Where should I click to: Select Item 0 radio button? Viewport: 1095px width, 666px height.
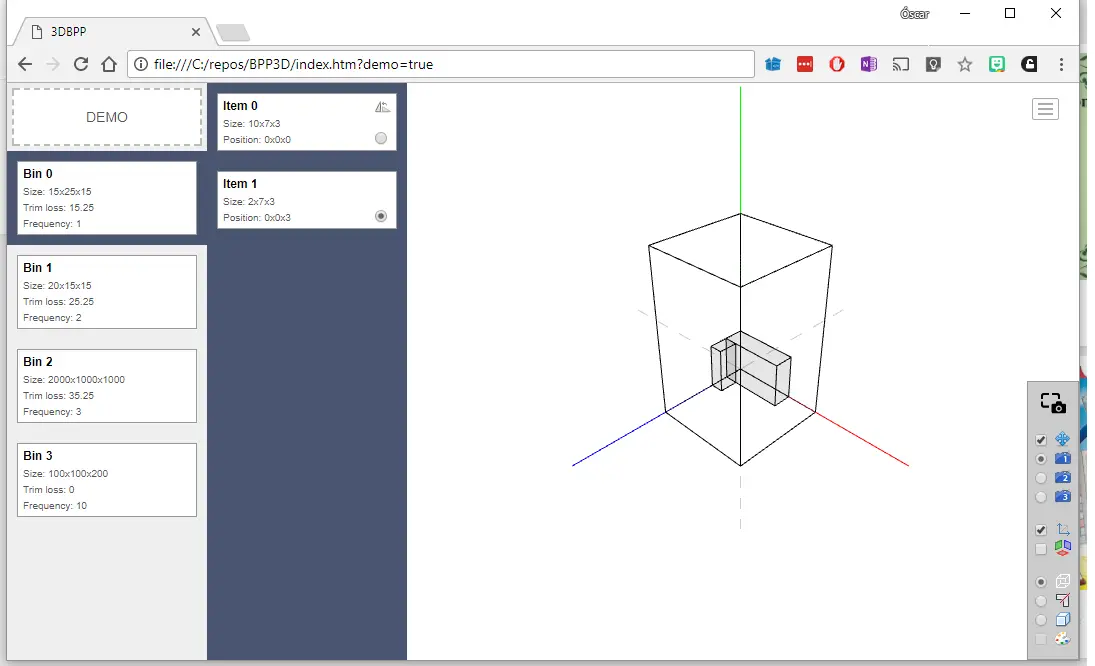pyautogui.click(x=381, y=139)
